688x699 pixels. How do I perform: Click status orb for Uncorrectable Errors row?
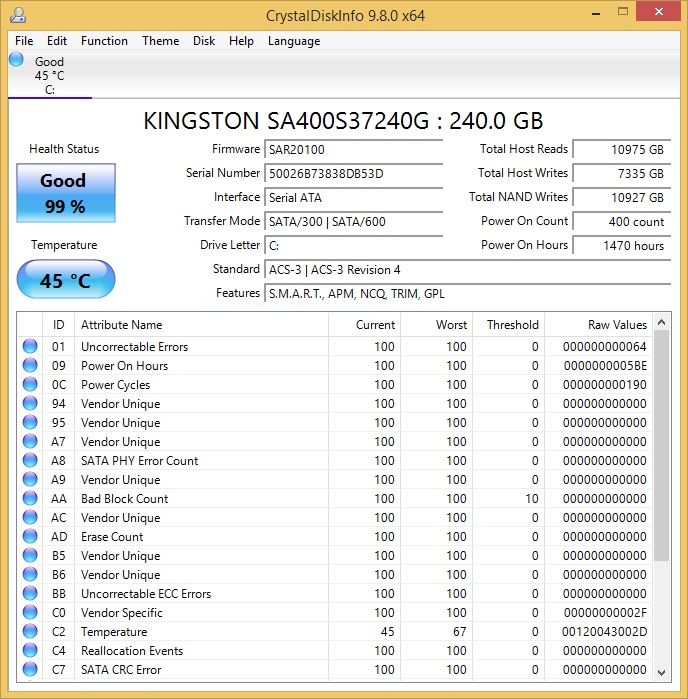coord(30,346)
